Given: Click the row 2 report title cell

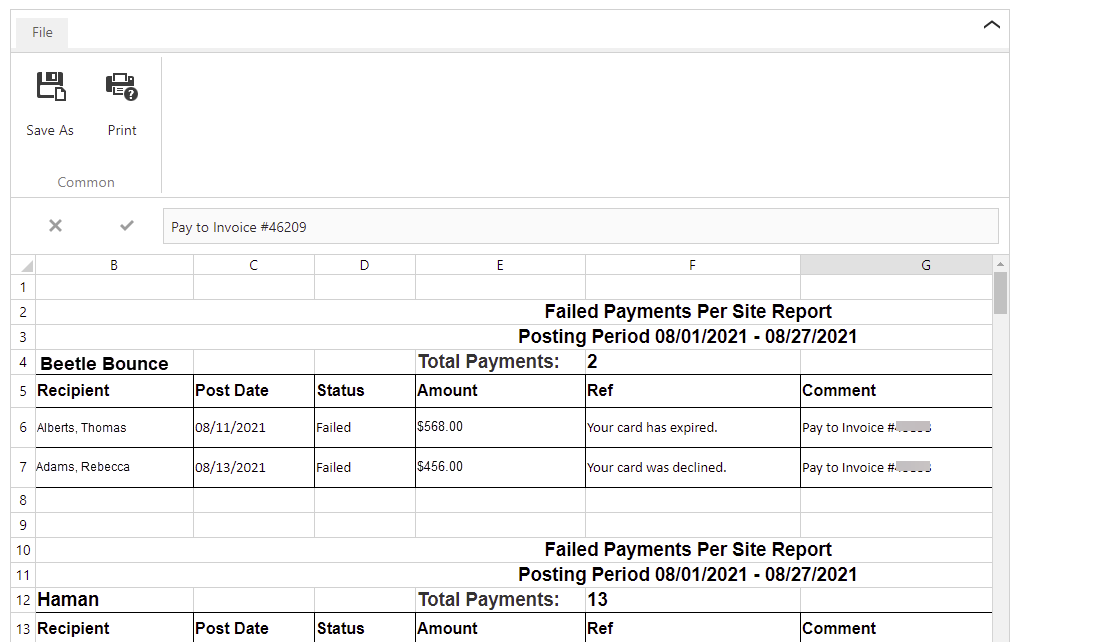Looking at the screenshot, I should (x=514, y=312).
